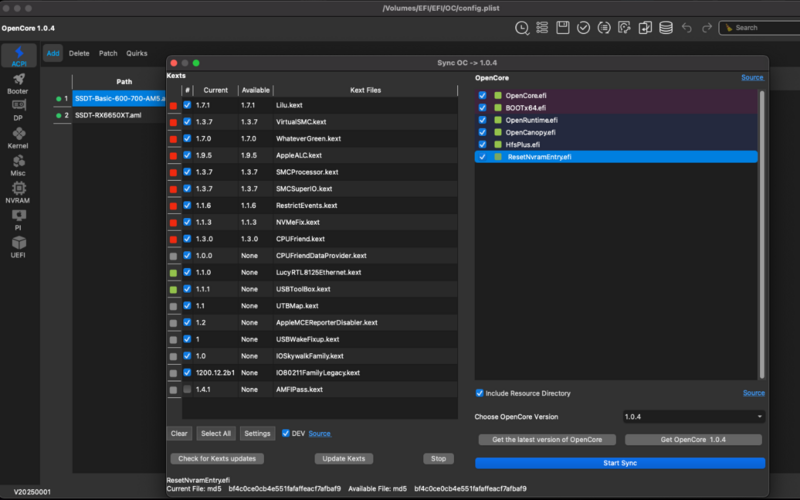Open the OpenCore version dropdown
The height and width of the screenshot is (500, 800).
point(692,416)
